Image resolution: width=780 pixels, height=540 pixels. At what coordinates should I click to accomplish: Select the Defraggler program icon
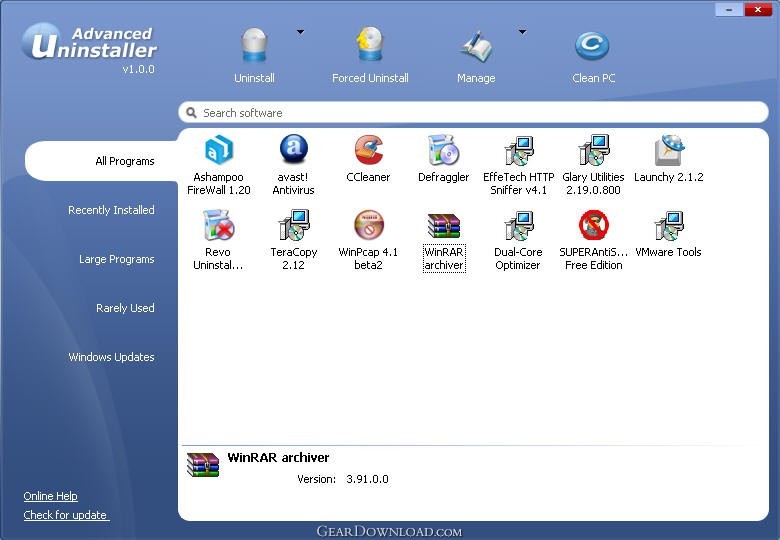tap(443, 150)
